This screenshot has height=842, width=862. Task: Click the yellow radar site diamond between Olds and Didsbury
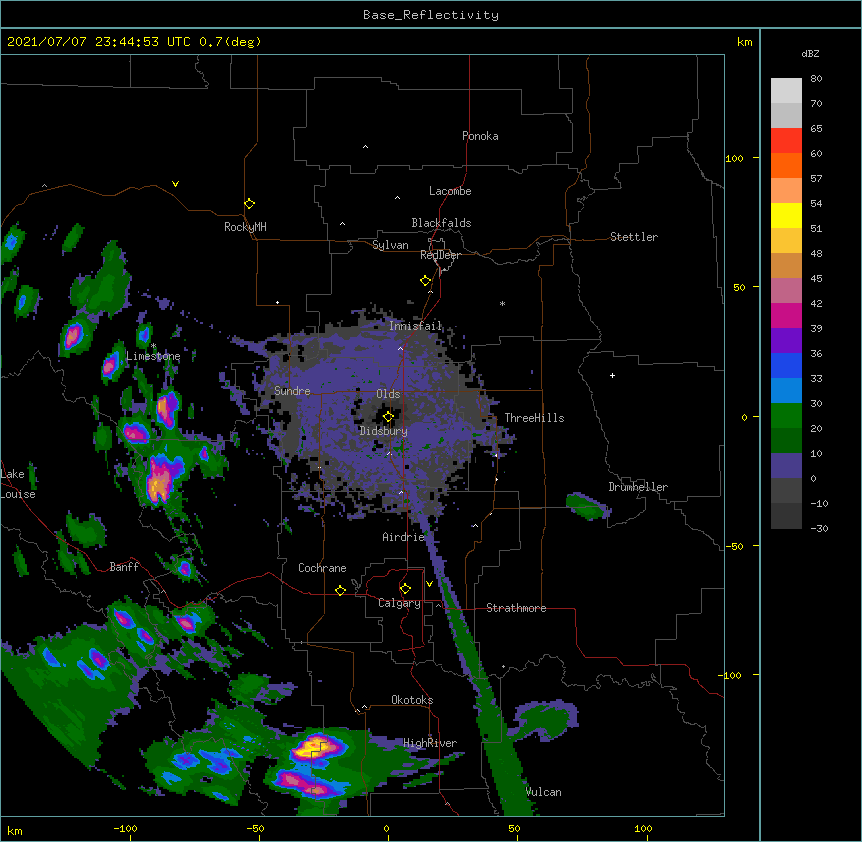389,417
